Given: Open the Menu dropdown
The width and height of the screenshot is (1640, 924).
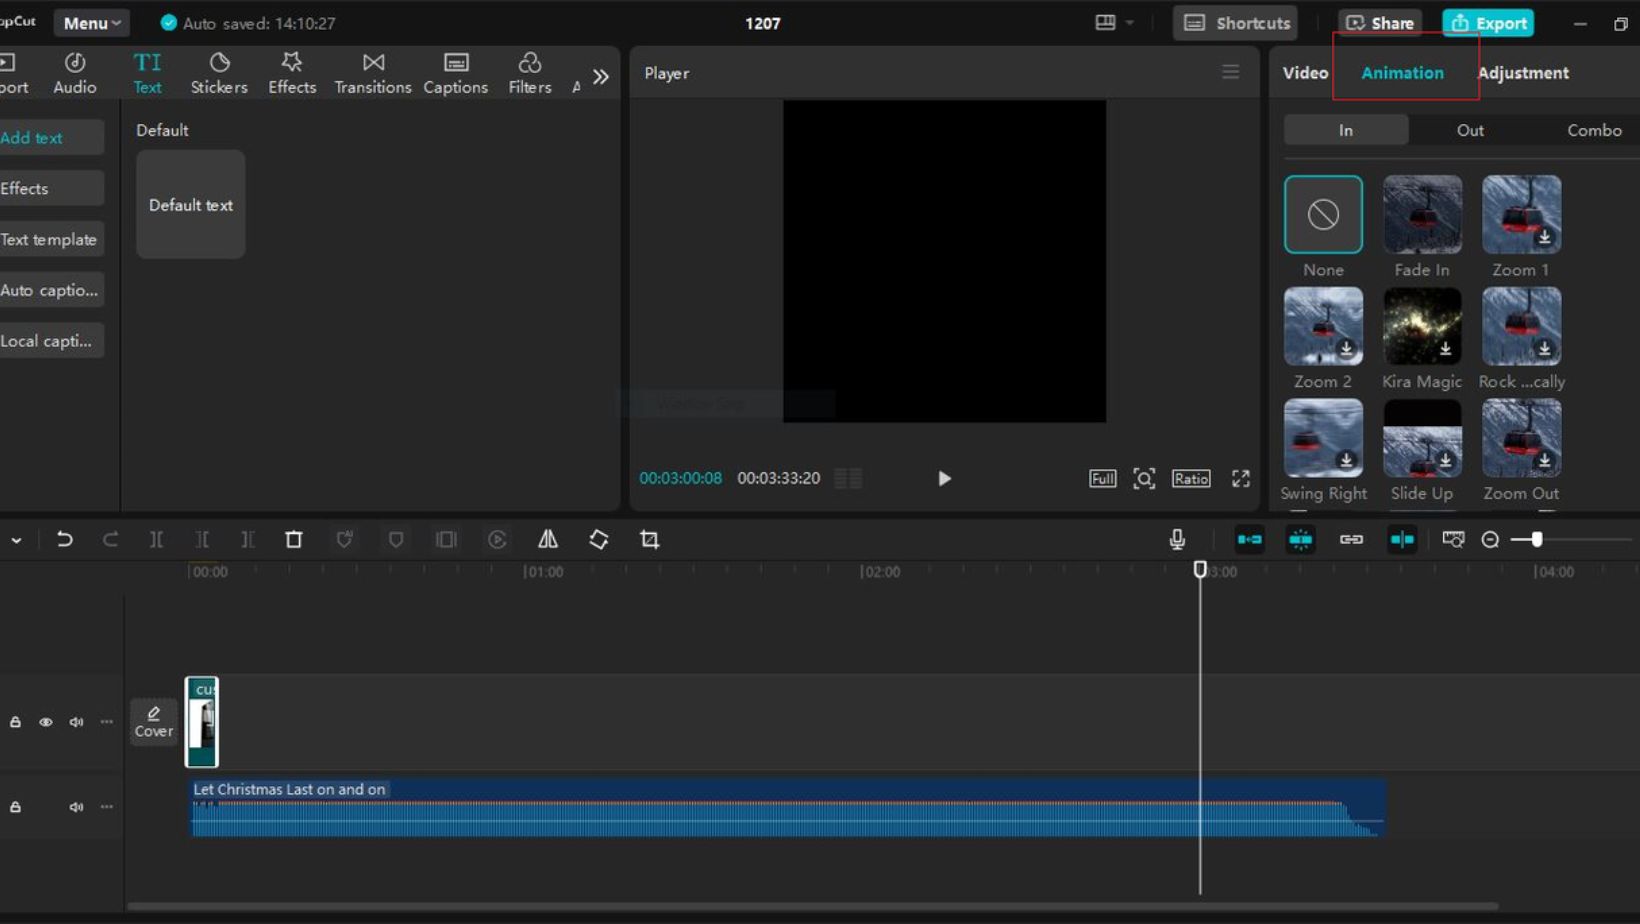Looking at the screenshot, I should point(91,23).
